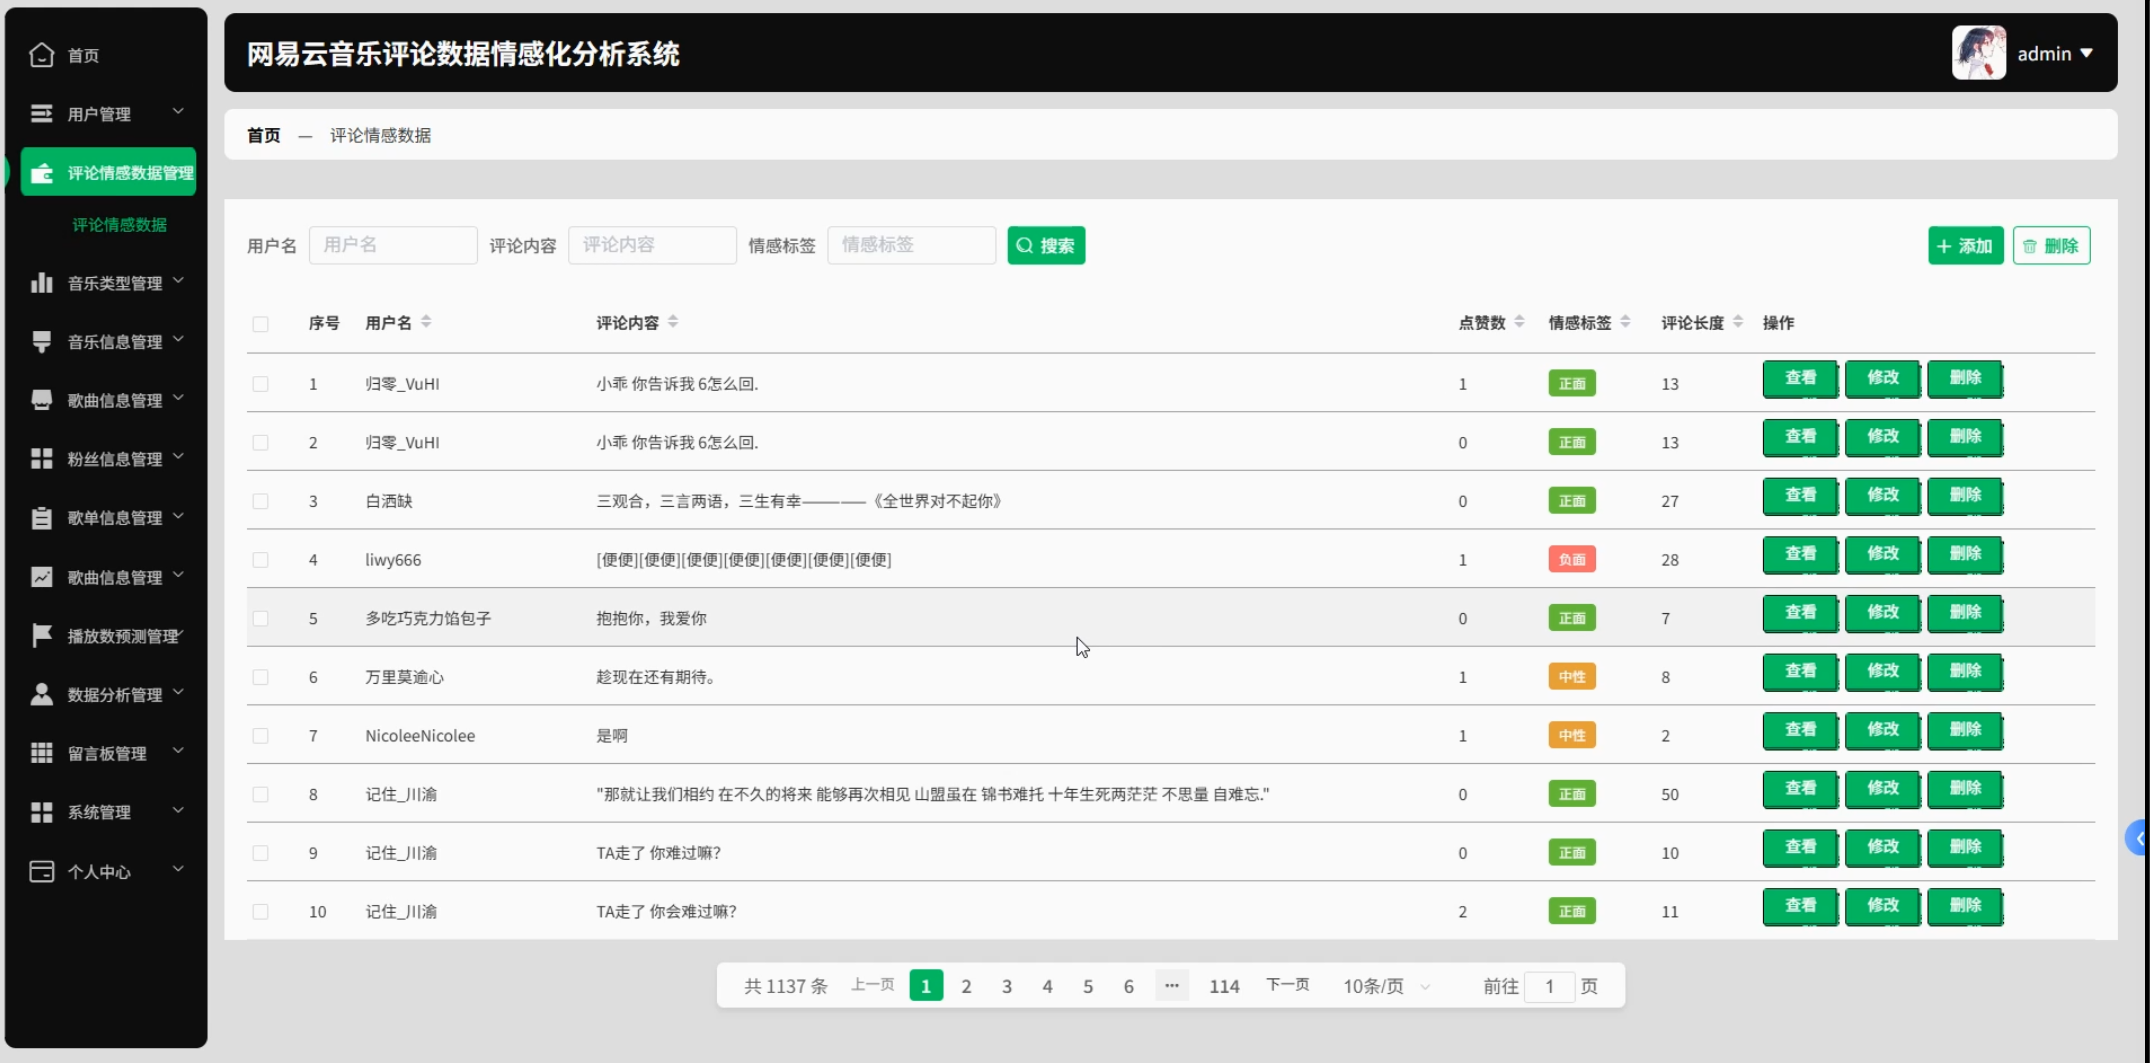Expand 音乐信息管理 using its chevron
This screenshot has width=2150, height=1063.
(x=178, y=340)
